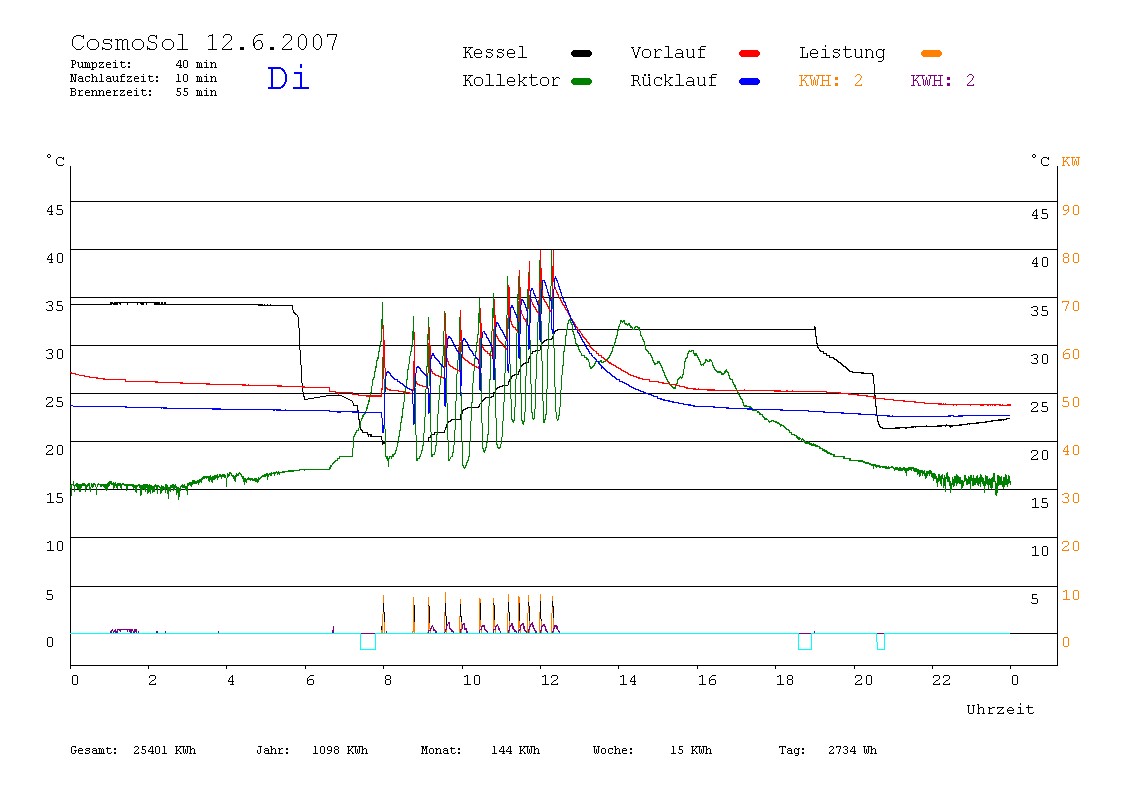The height and width of the screenshot is (812, 1148).
Task: Click the '55 min' Brennerzeit value
Action: [x=196, y=92]
